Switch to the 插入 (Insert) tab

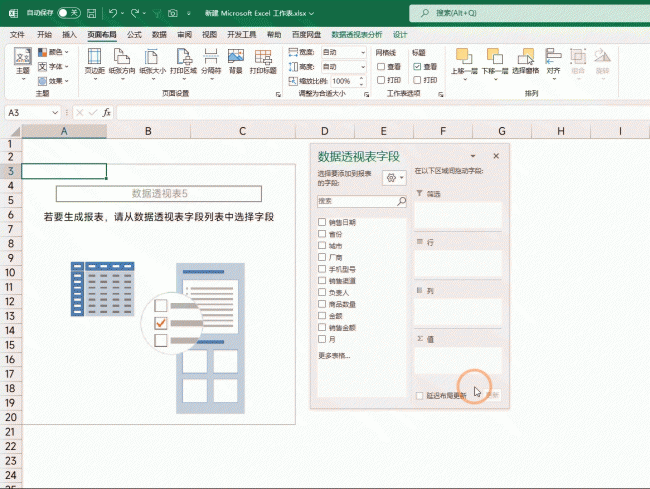(x=69, y=35)
